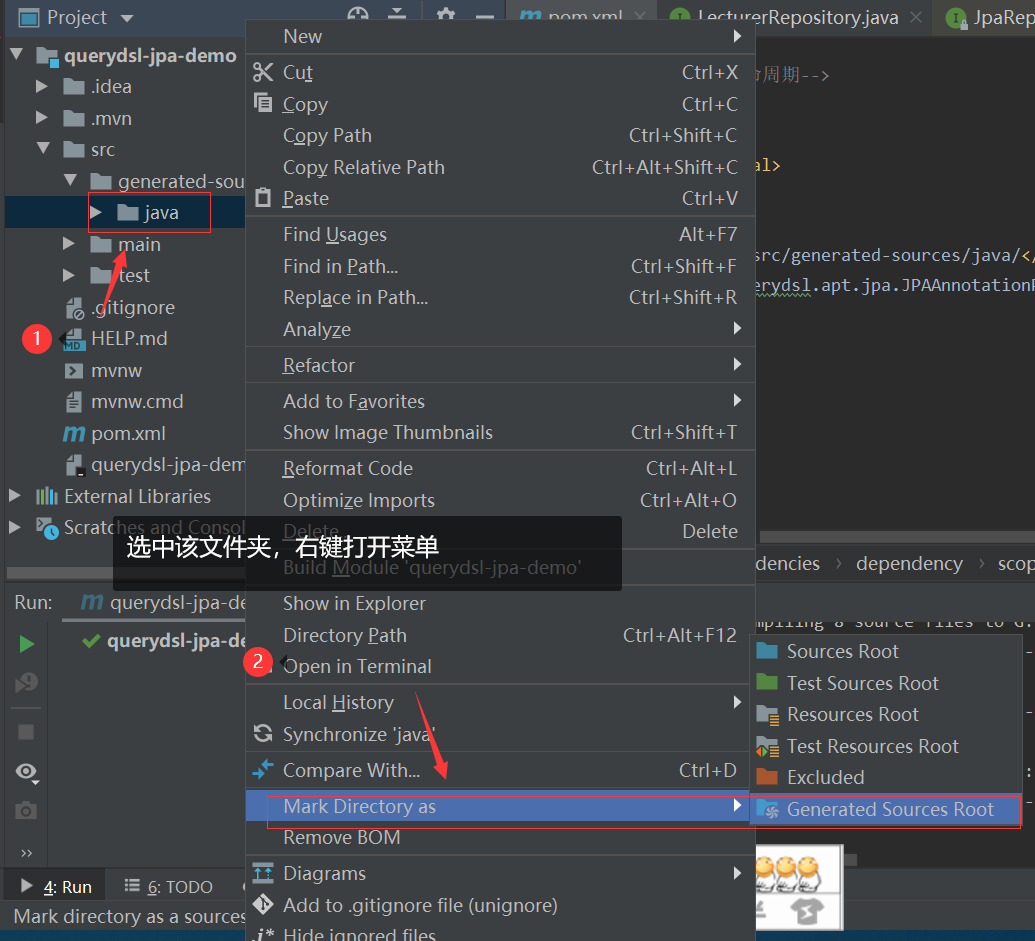Click the Copy icon in context menu

coord(263,103)
